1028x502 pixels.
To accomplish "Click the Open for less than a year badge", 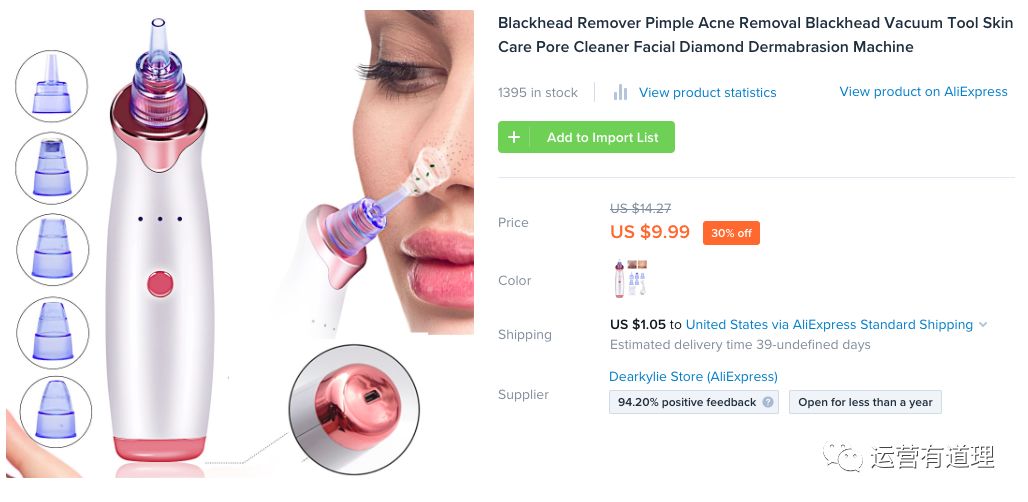I will pyautogui.click(x=865, y=402).
